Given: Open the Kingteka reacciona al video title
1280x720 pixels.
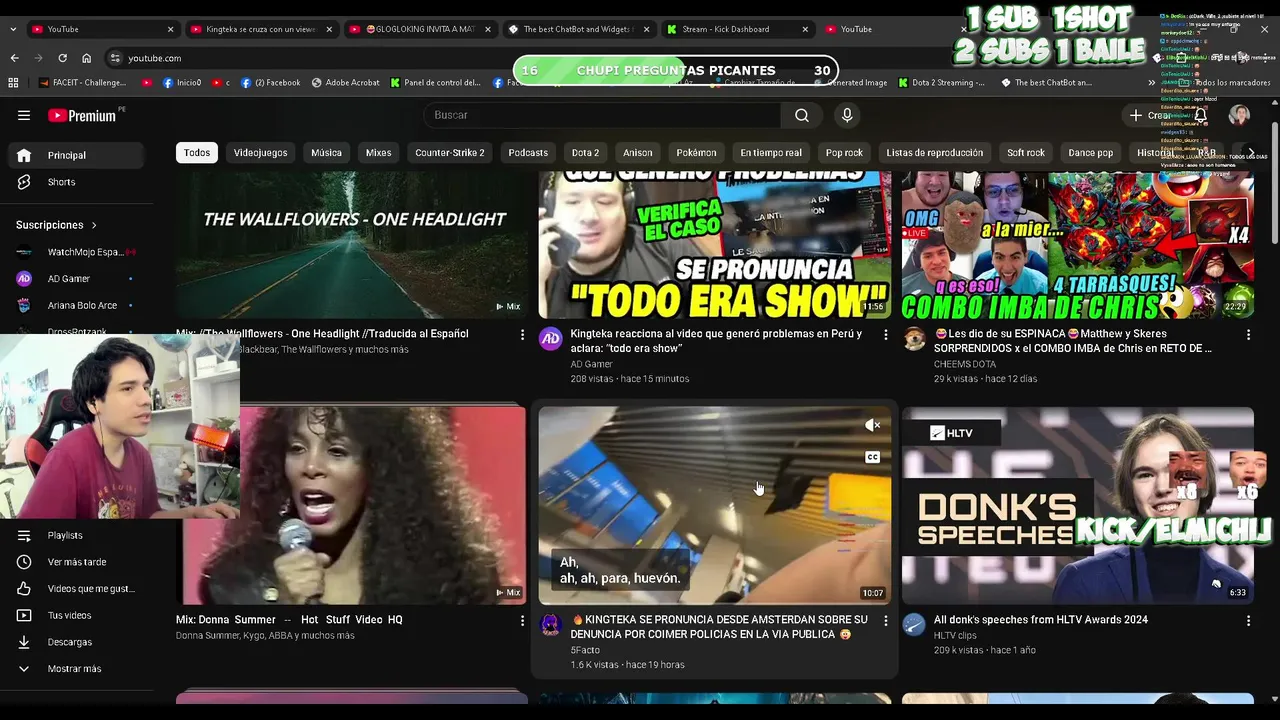Looking at the screenshot, I should pos(716,341).
